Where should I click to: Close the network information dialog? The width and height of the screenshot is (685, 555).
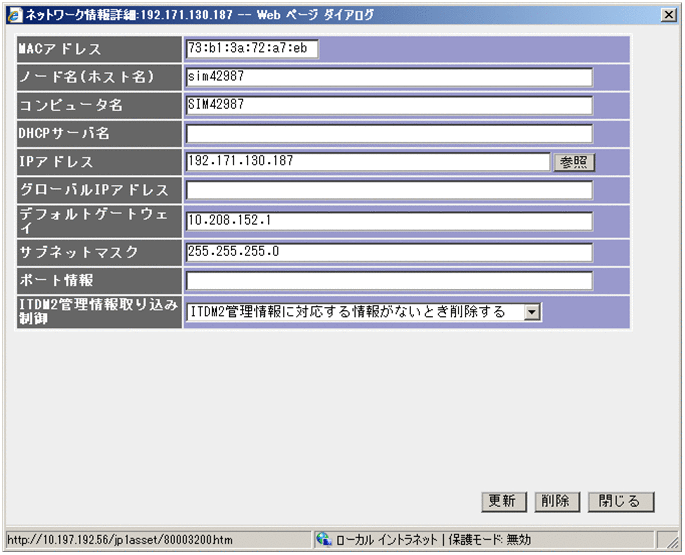point(669,15)
